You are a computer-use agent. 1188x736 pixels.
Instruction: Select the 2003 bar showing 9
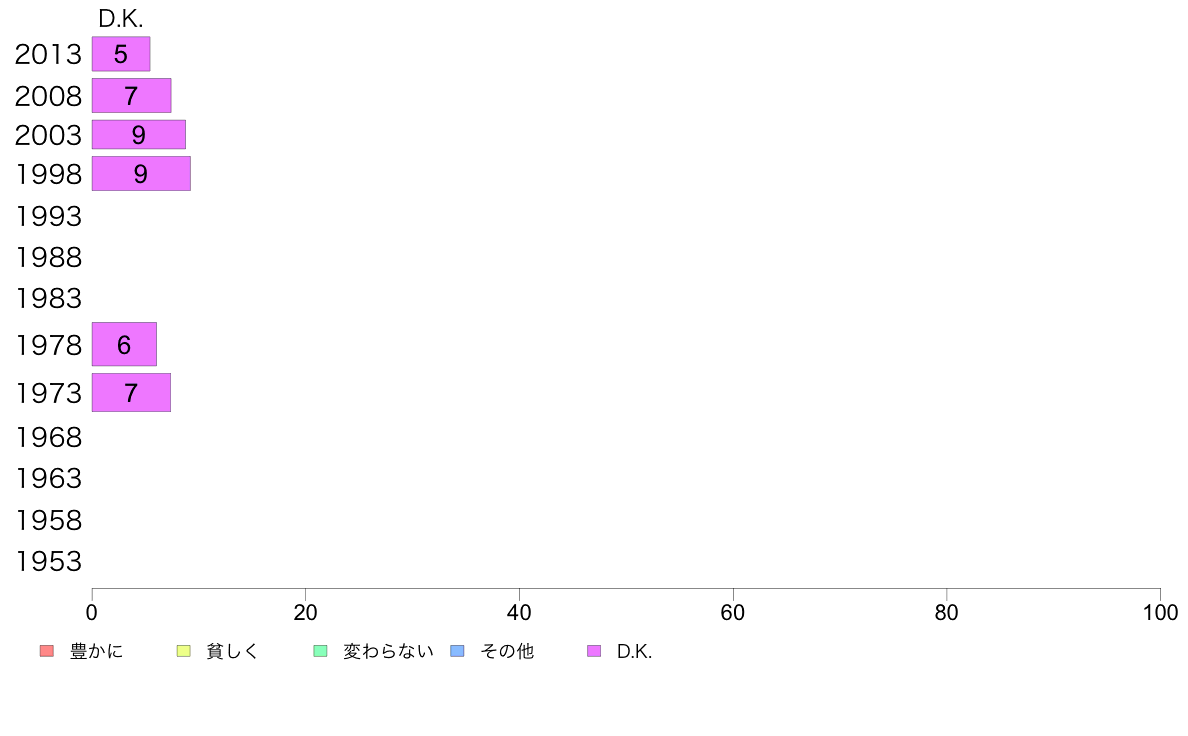139,135
